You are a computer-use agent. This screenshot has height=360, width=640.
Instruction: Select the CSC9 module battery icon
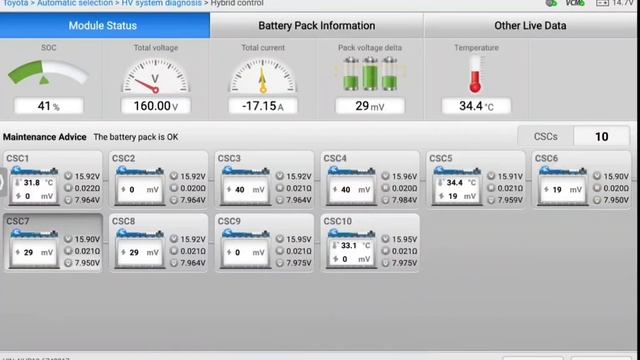coord(246,249)
